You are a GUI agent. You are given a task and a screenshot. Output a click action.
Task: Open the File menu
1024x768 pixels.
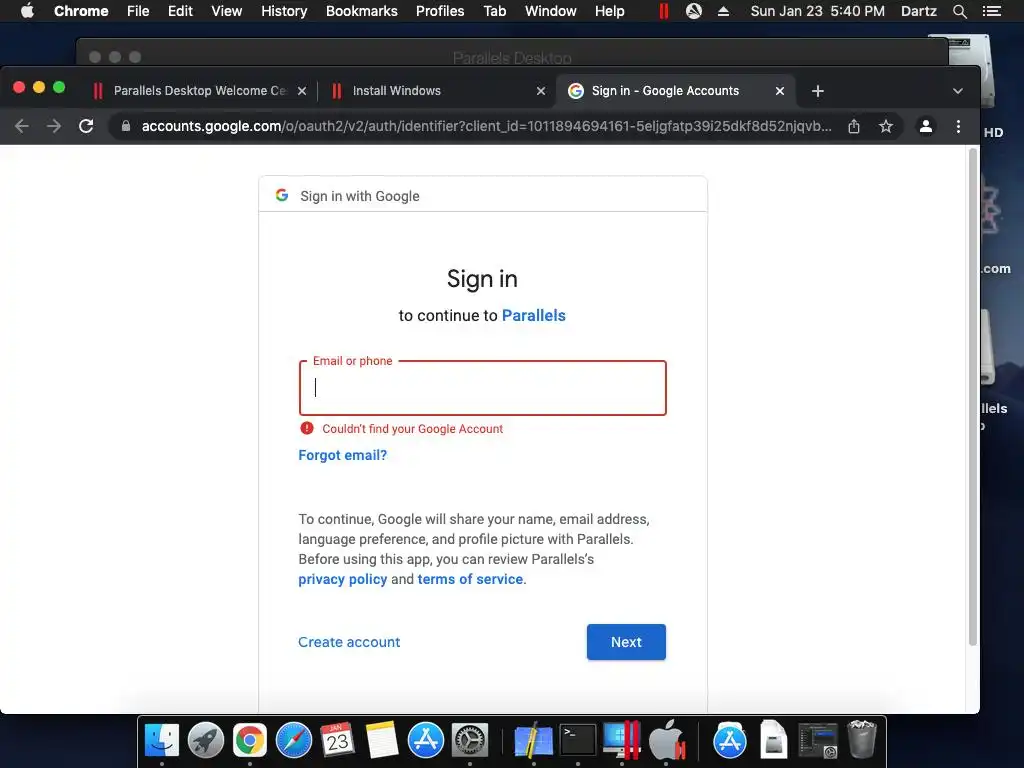[138, 11]
